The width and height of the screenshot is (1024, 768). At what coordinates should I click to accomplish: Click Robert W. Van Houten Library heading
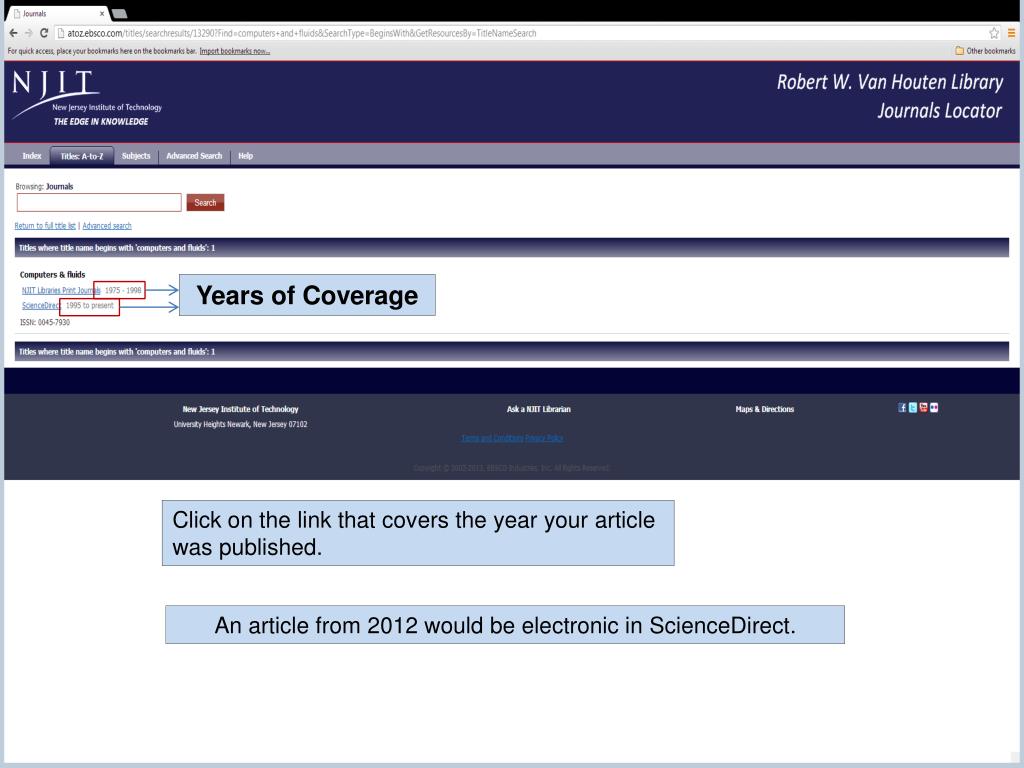tap(889, 82)
